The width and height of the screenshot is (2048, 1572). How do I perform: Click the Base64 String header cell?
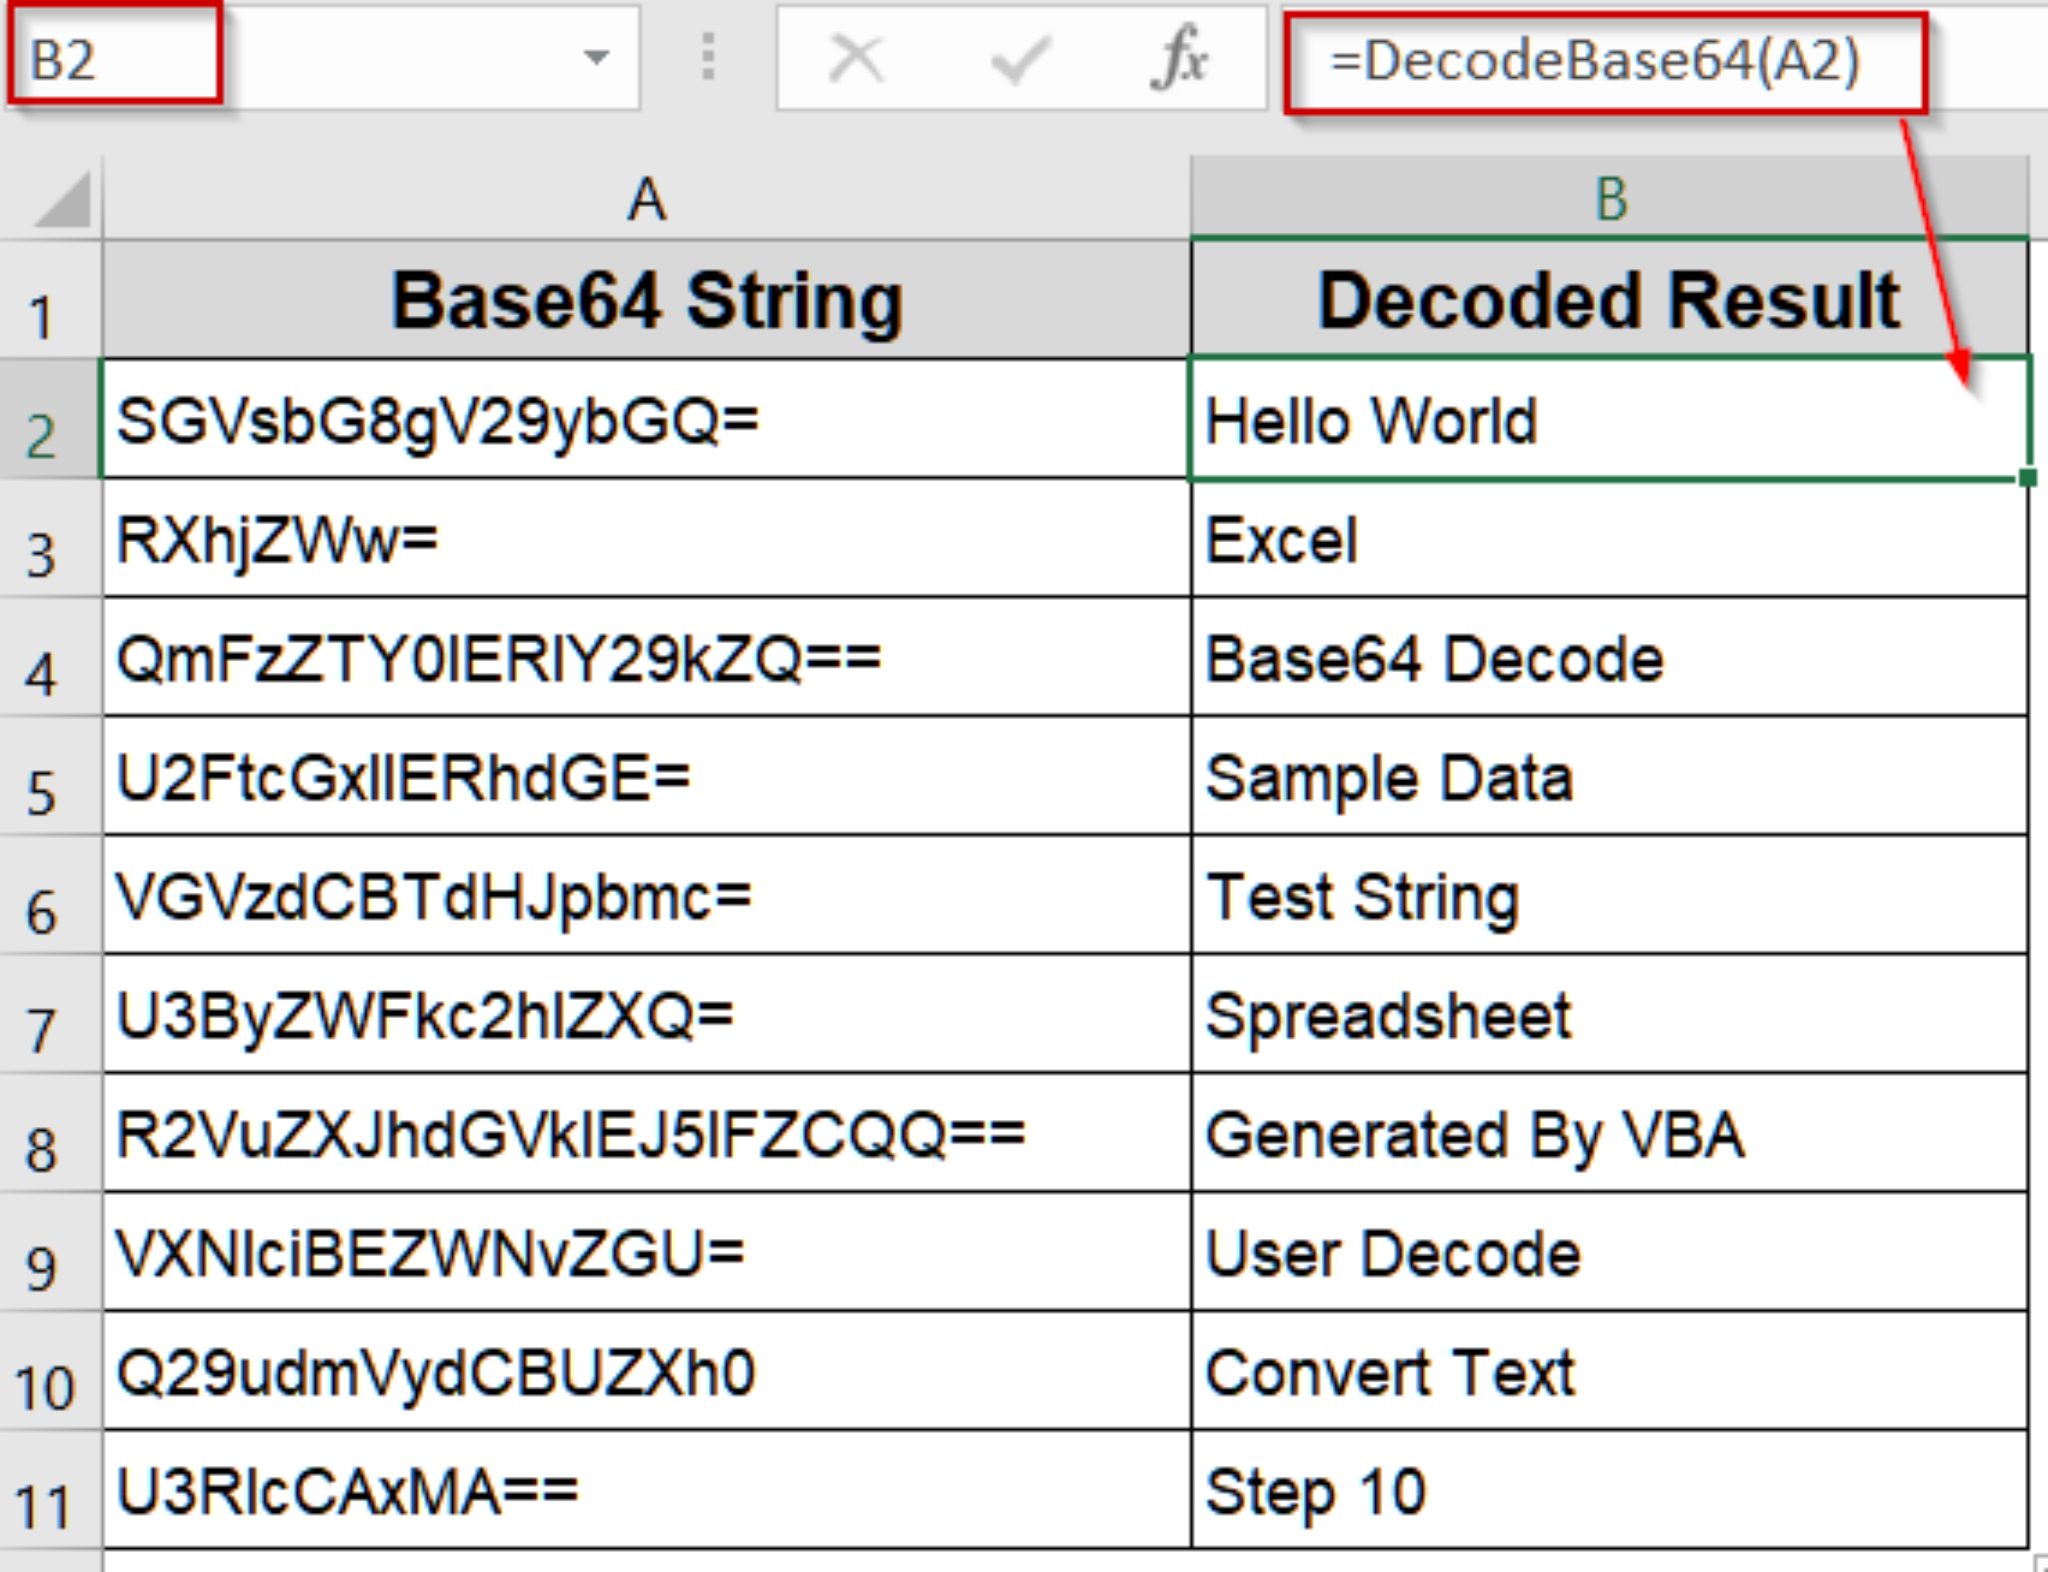646,300
